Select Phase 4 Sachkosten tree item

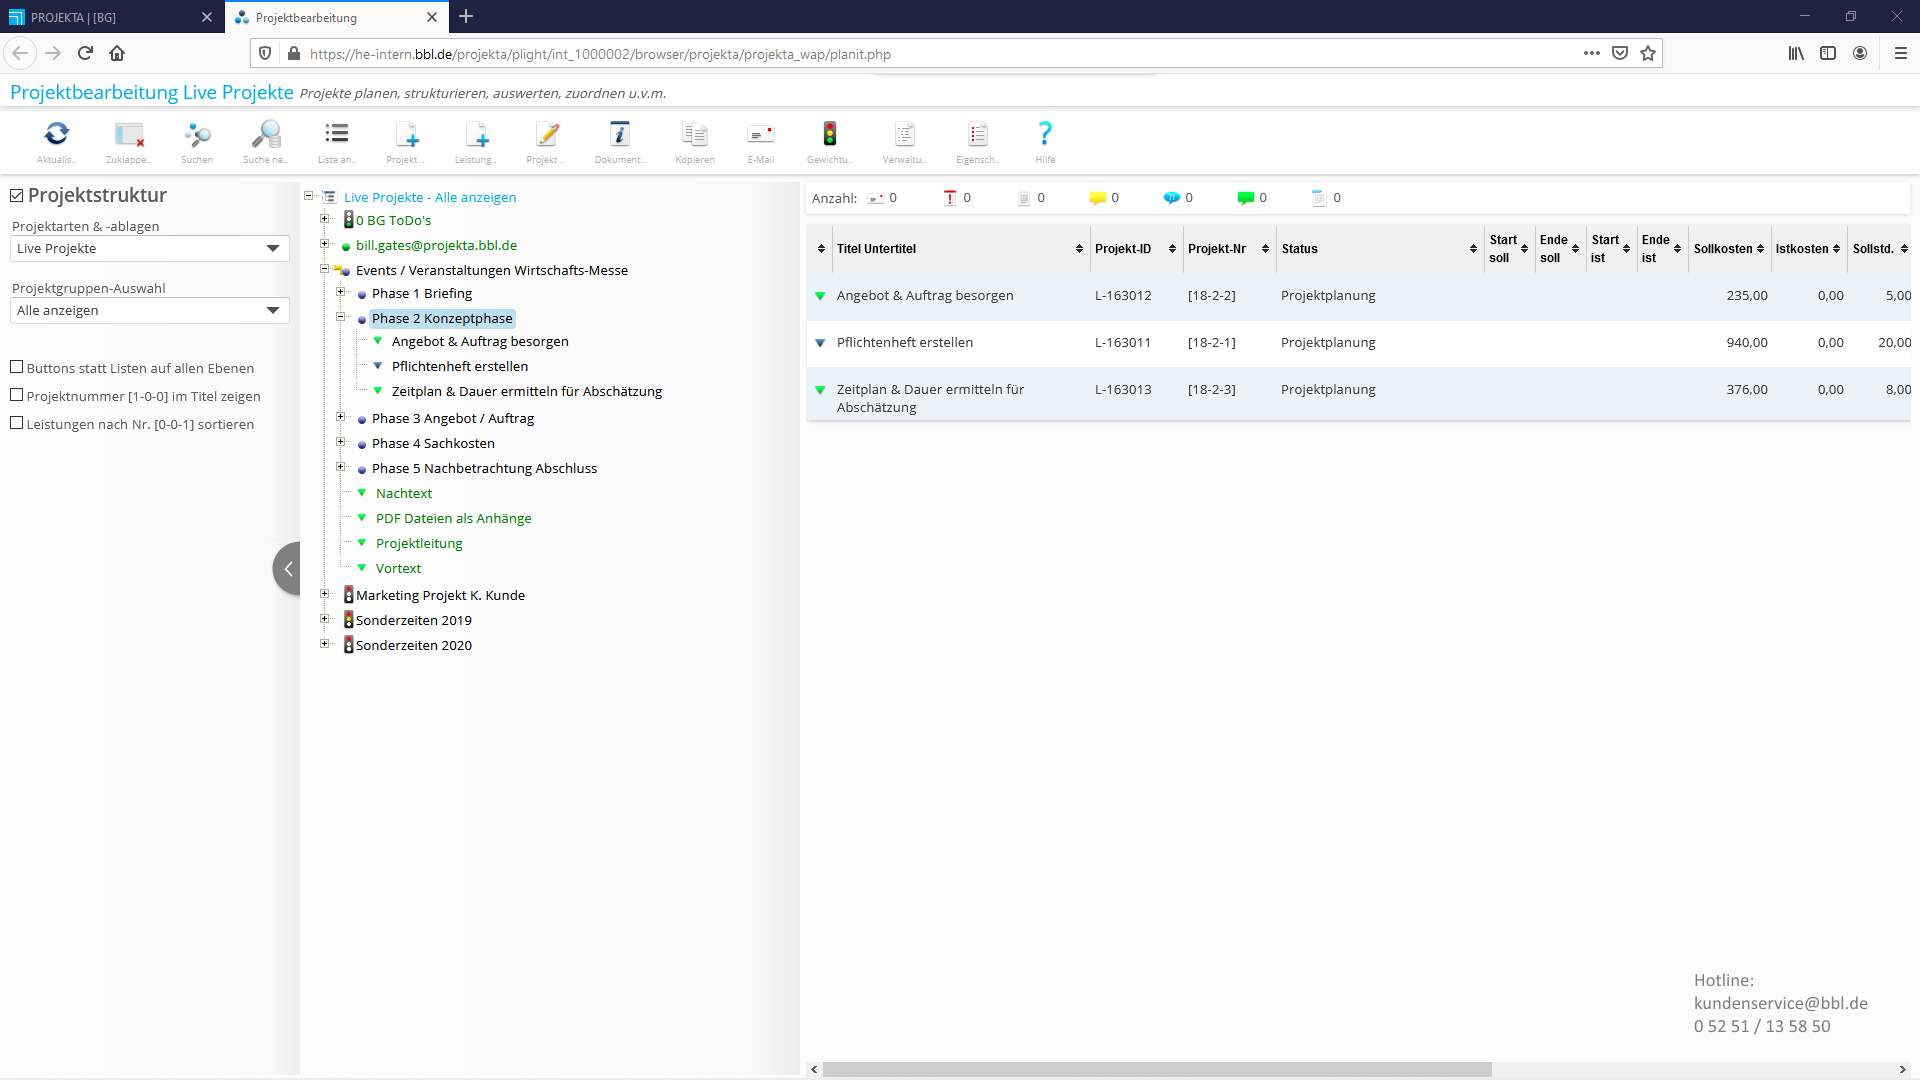point(432,443)
